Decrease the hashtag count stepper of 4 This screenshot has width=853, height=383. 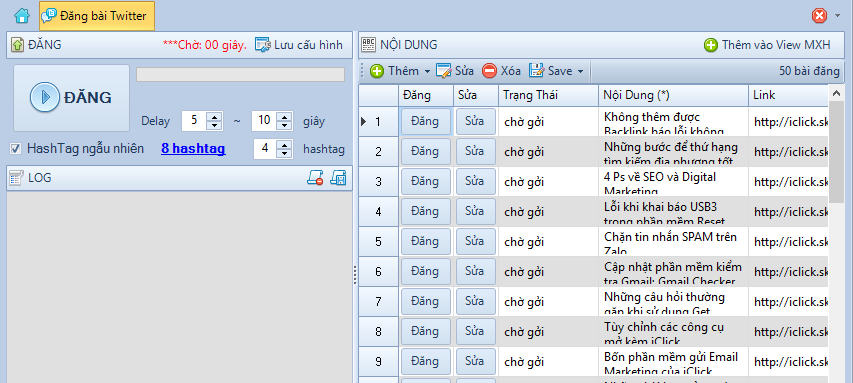284,153
